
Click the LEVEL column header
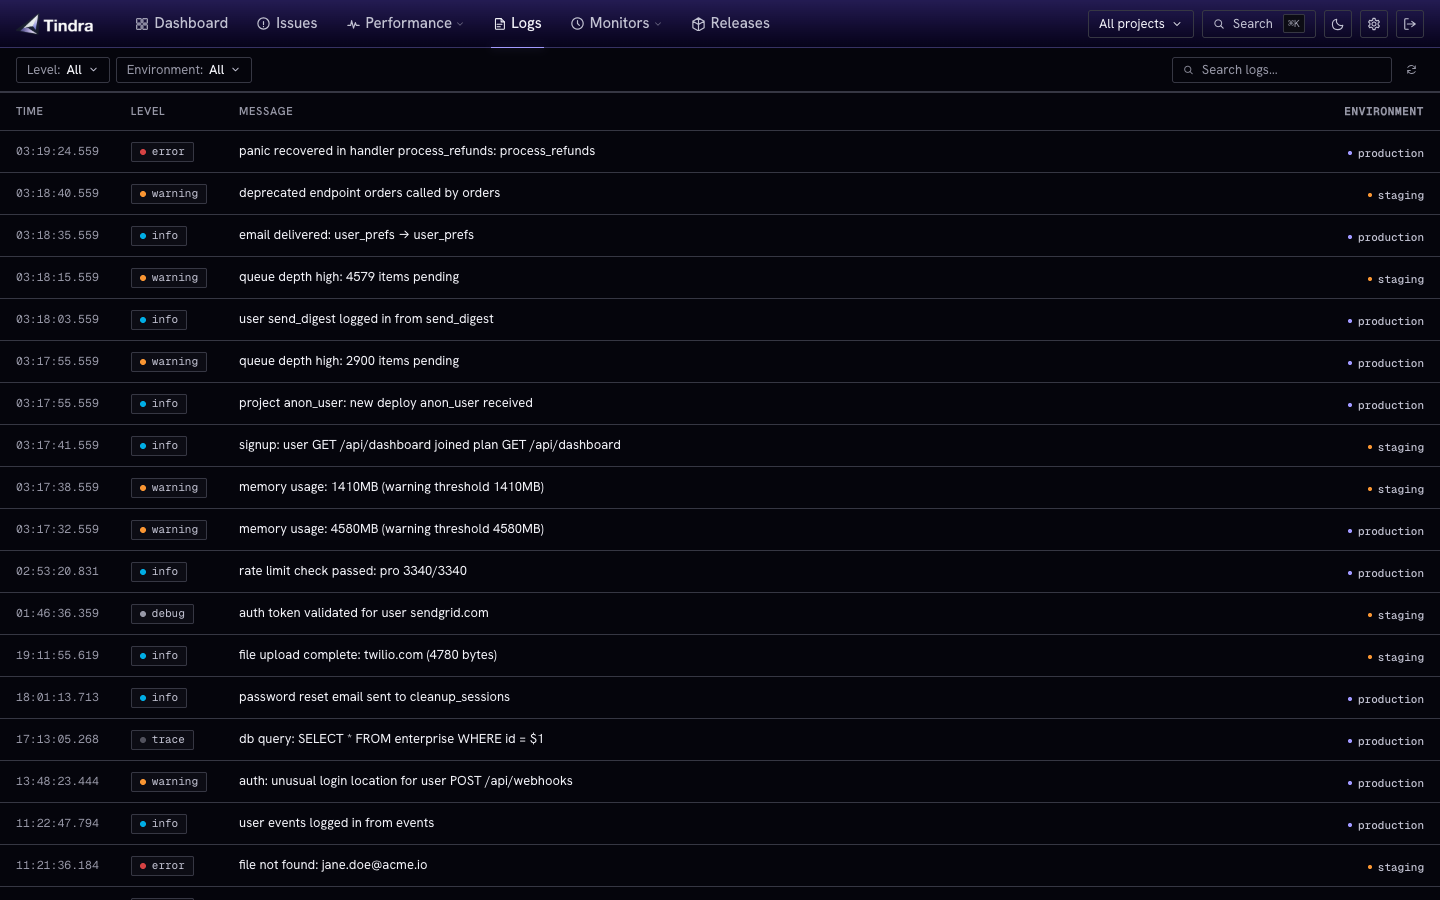(147, 111)
